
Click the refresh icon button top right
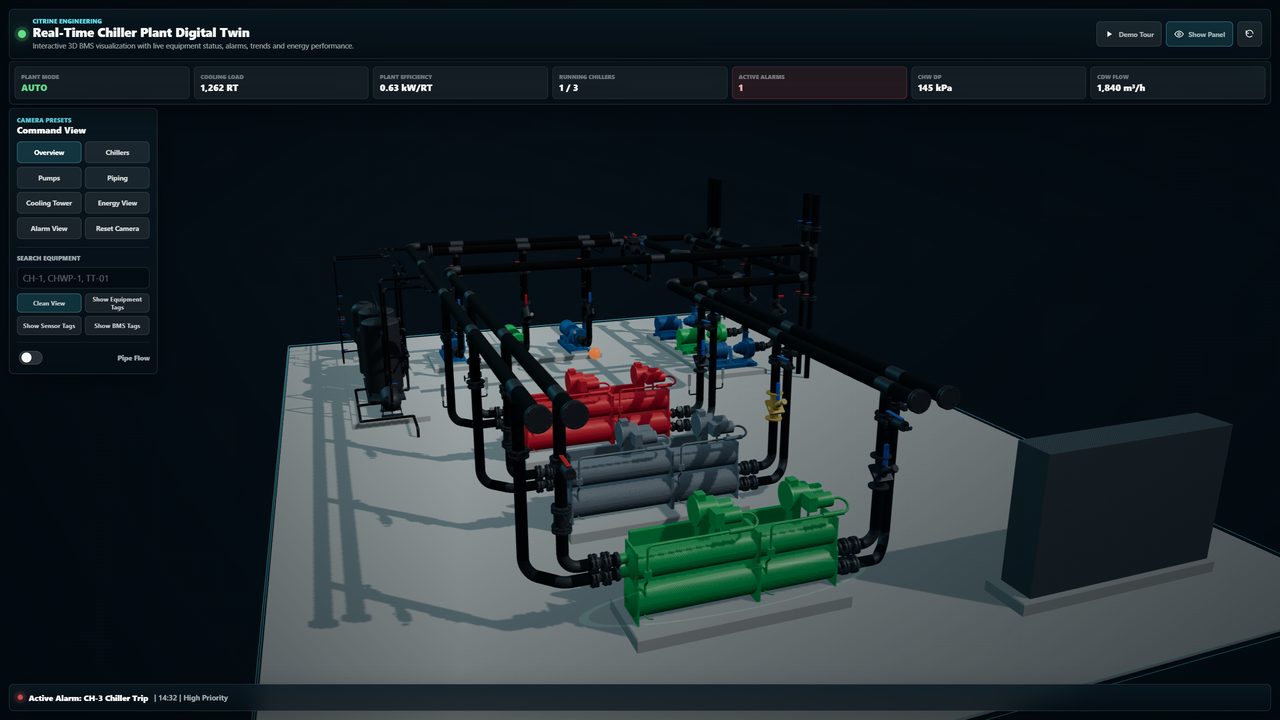(x=1249, y=34)
